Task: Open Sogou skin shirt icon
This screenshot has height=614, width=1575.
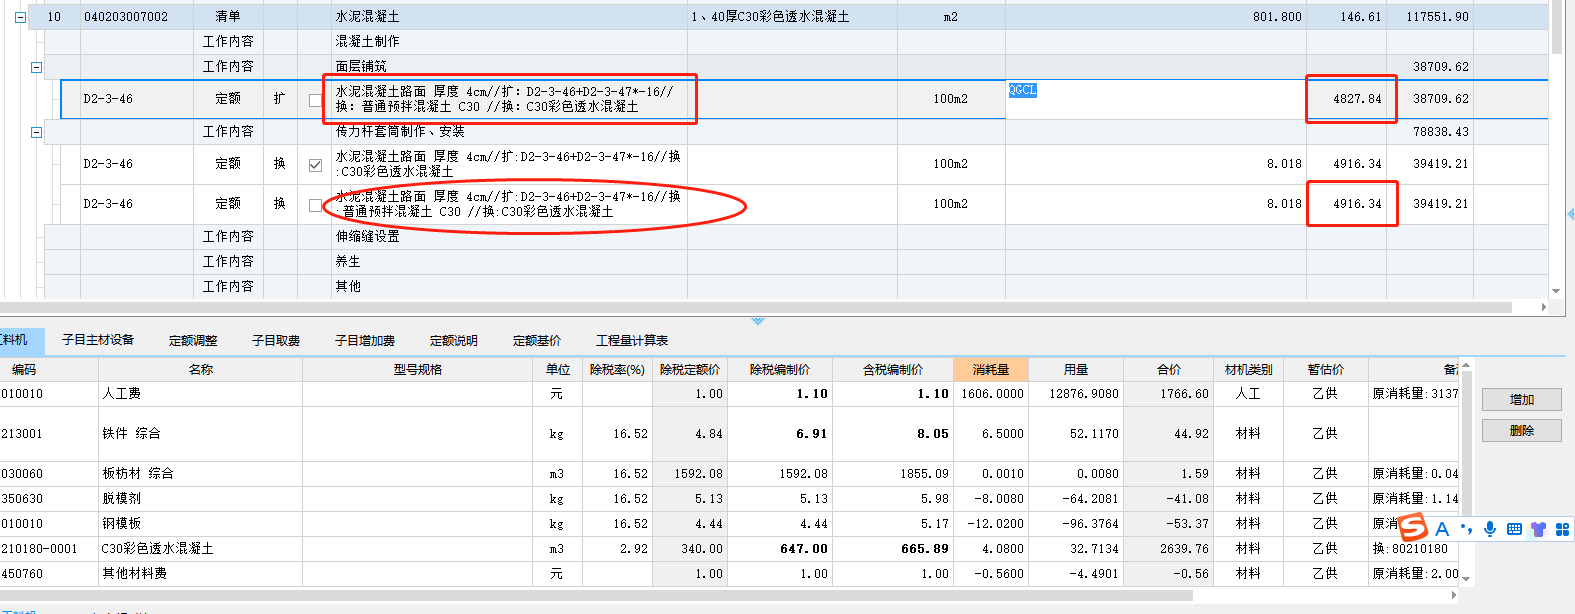Action: coord(1538,529)
